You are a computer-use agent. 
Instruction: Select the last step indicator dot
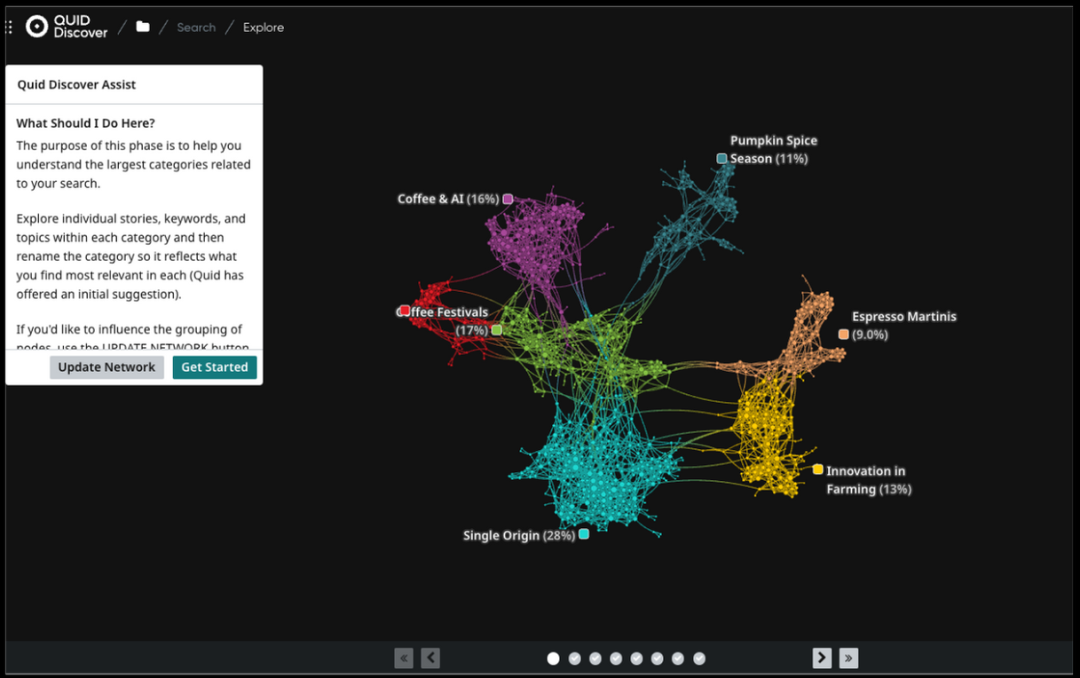[699, 658]
